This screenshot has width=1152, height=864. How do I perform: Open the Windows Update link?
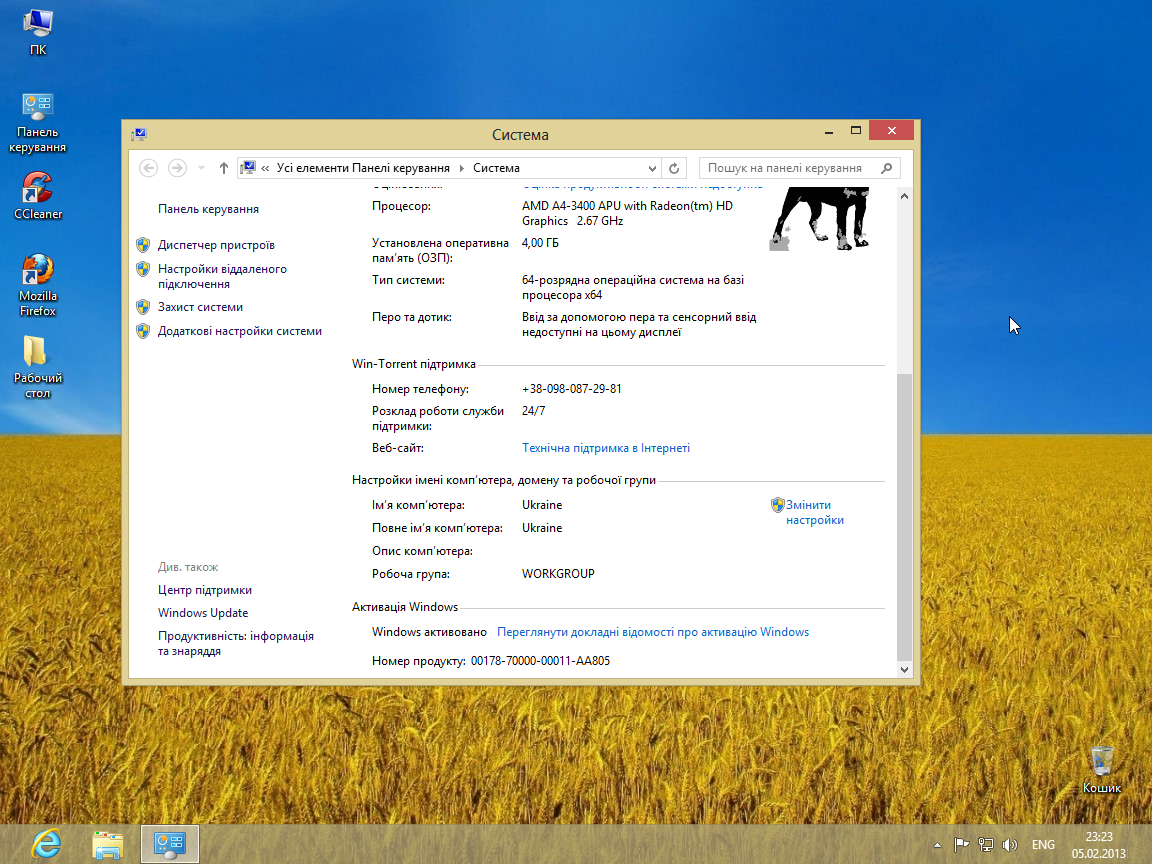tap(203, 613)
